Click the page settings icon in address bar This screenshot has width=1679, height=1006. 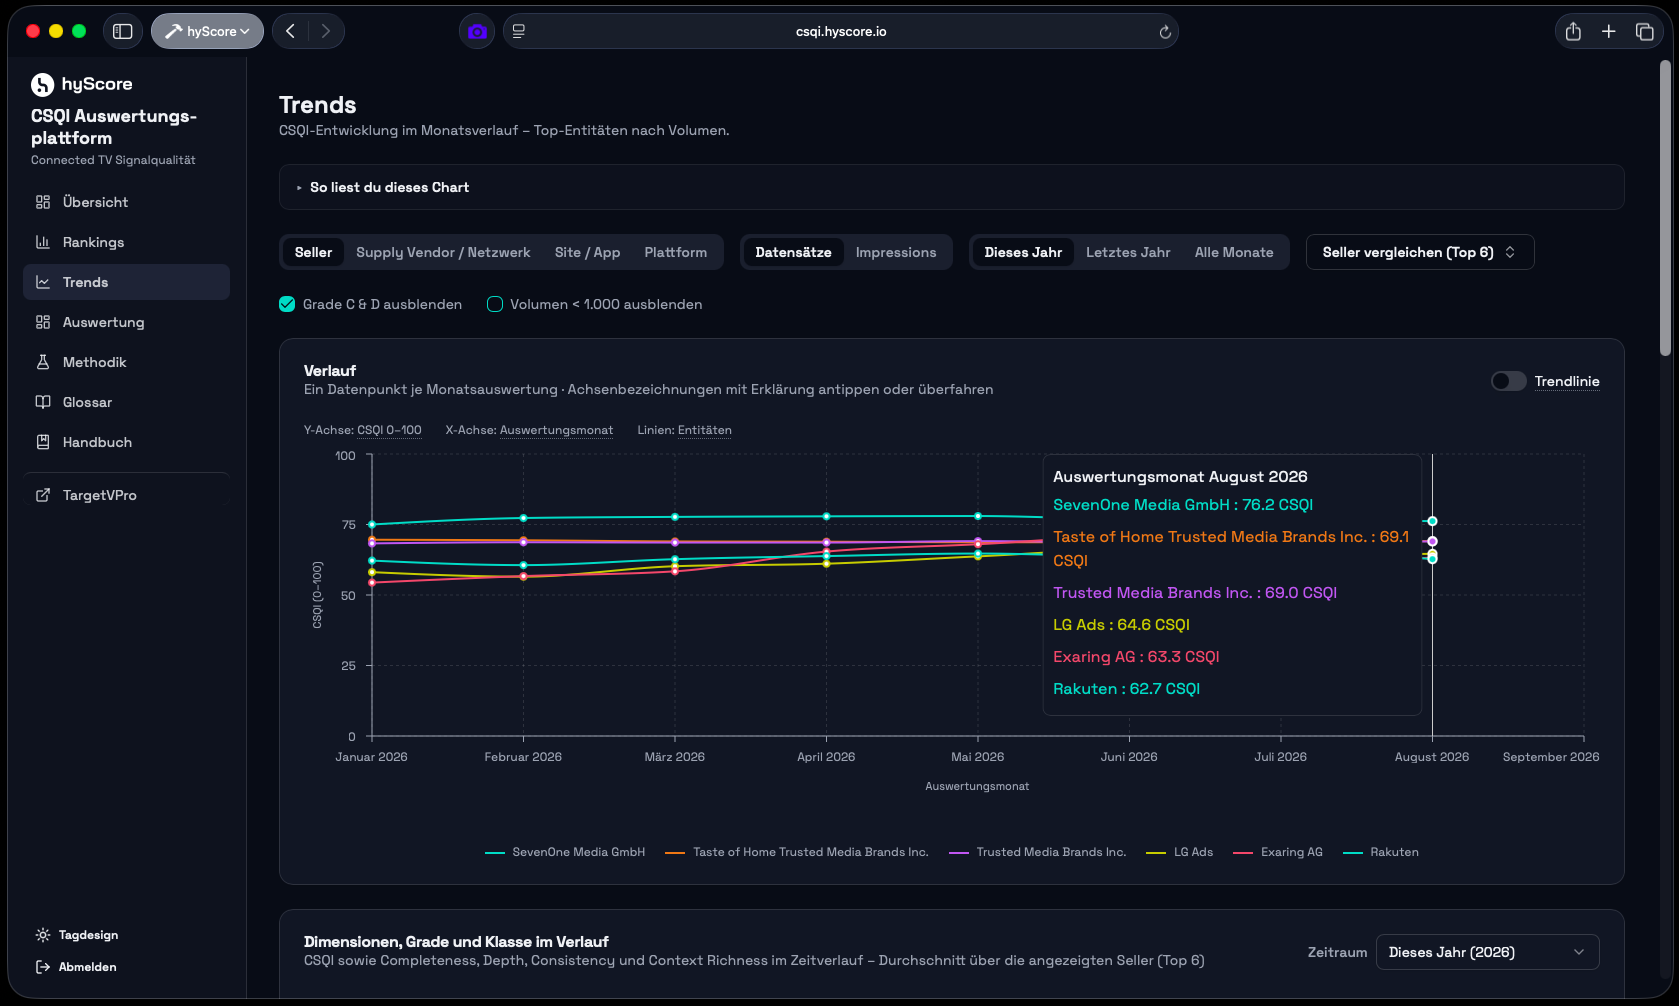pos(519,31)
